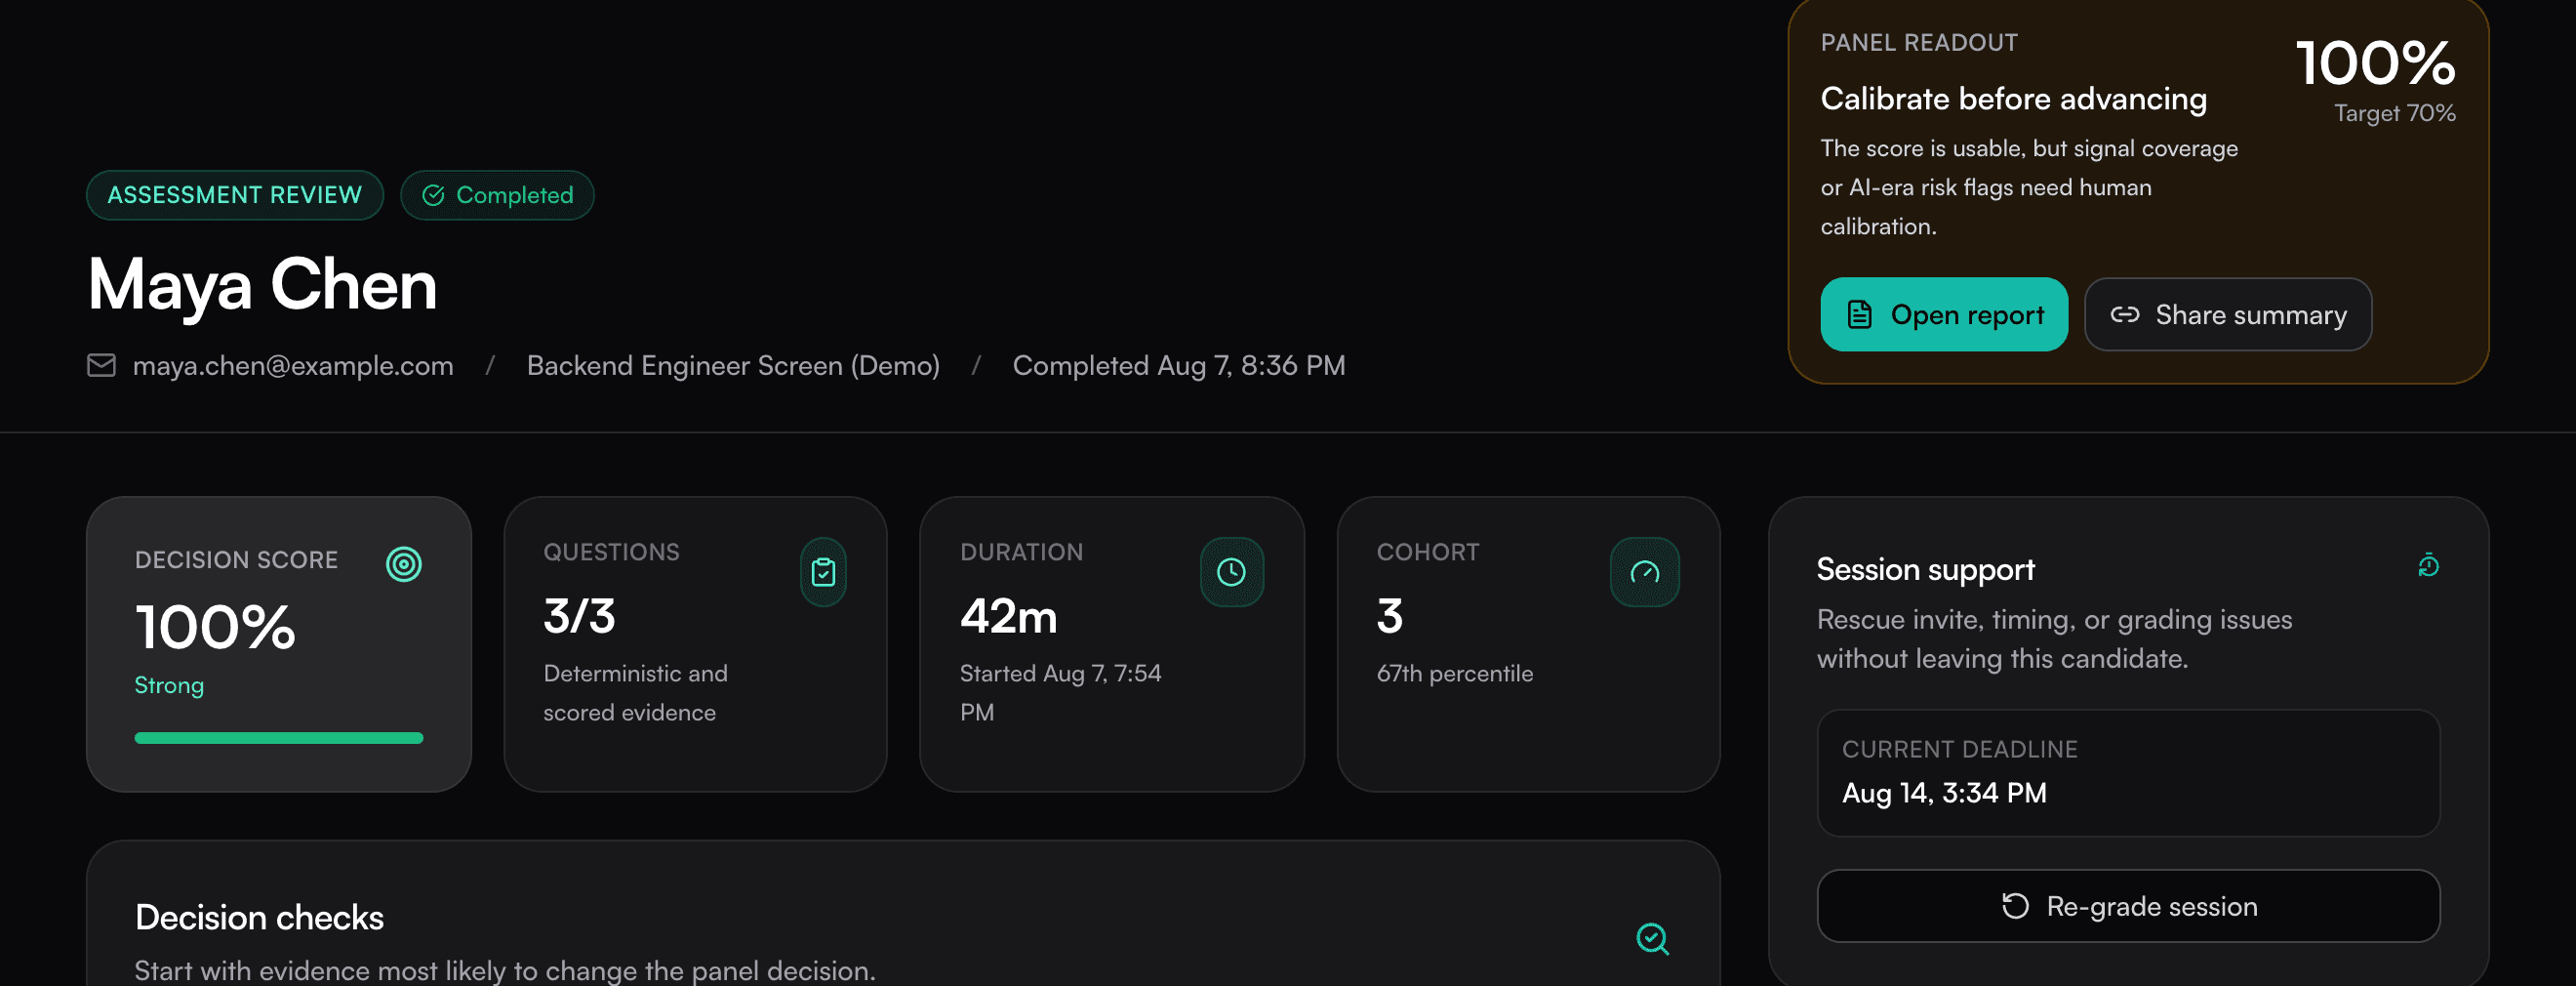Image resolution: width=2576 pixels, height=986 pixels.
Task: Click the Cohort gauge icon
Action: pyautogui.click(x=1644, y=572)
